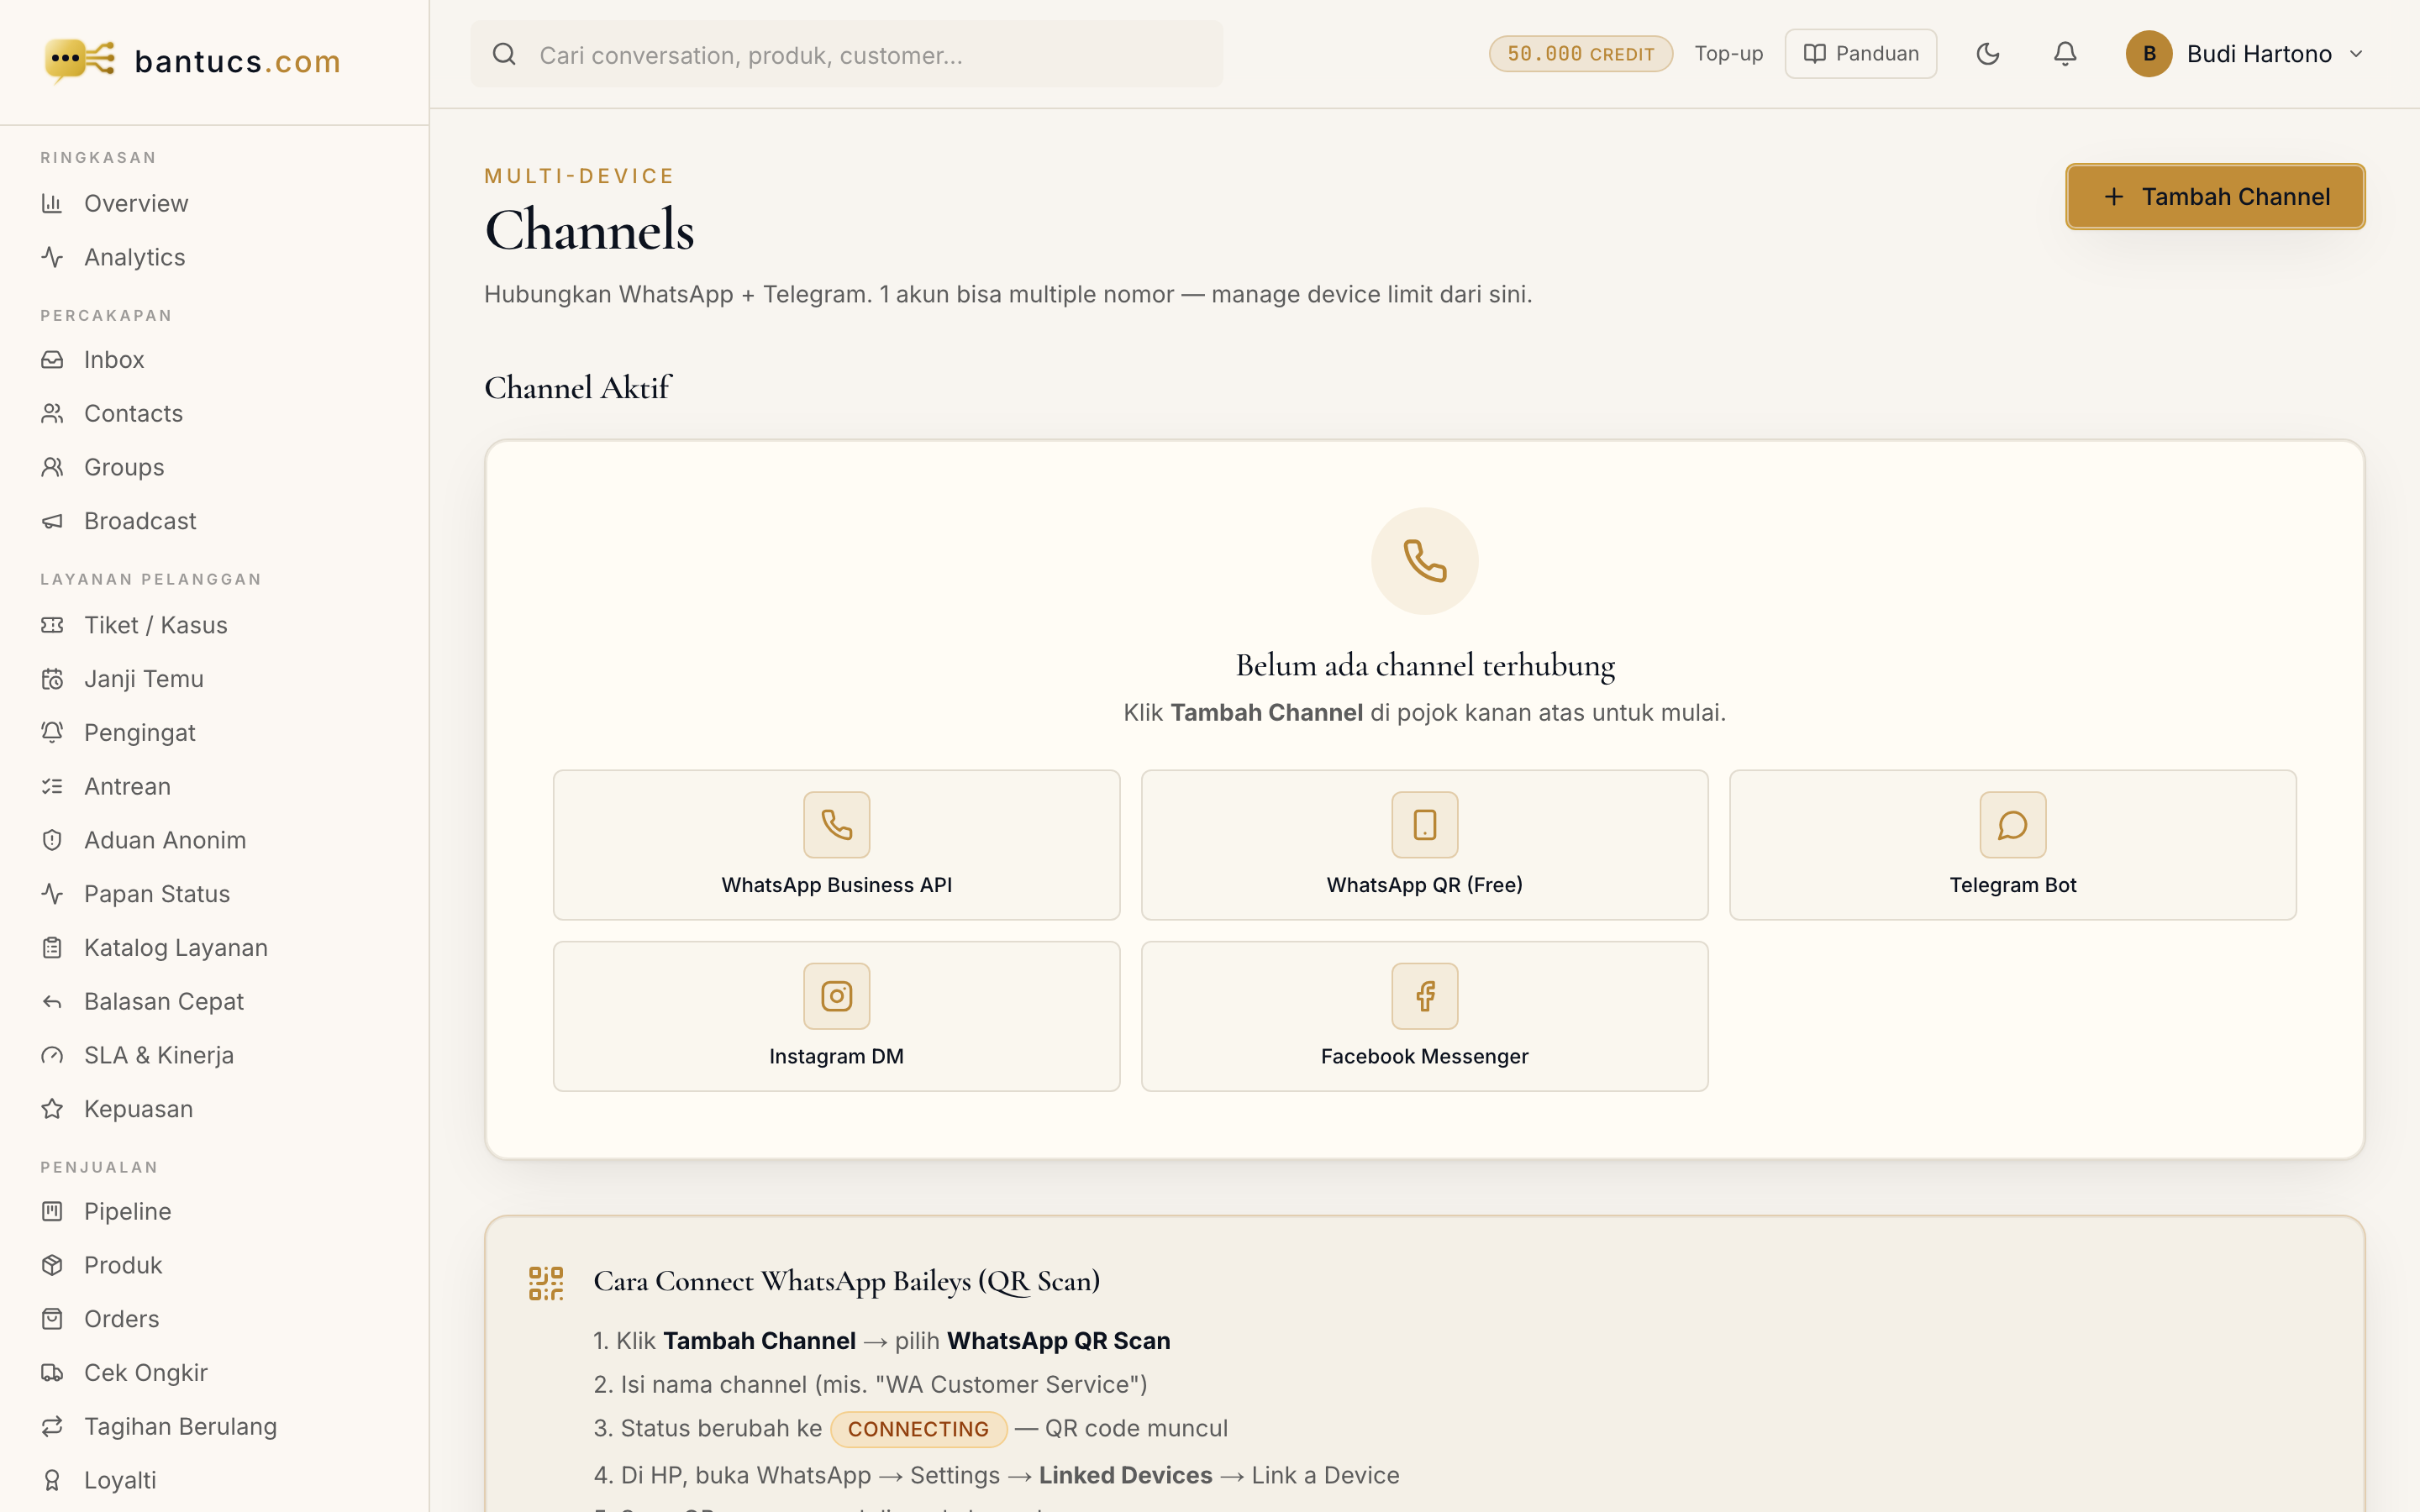
Task: Open the Inbox sidebar icon
Action: pos(52,360)
